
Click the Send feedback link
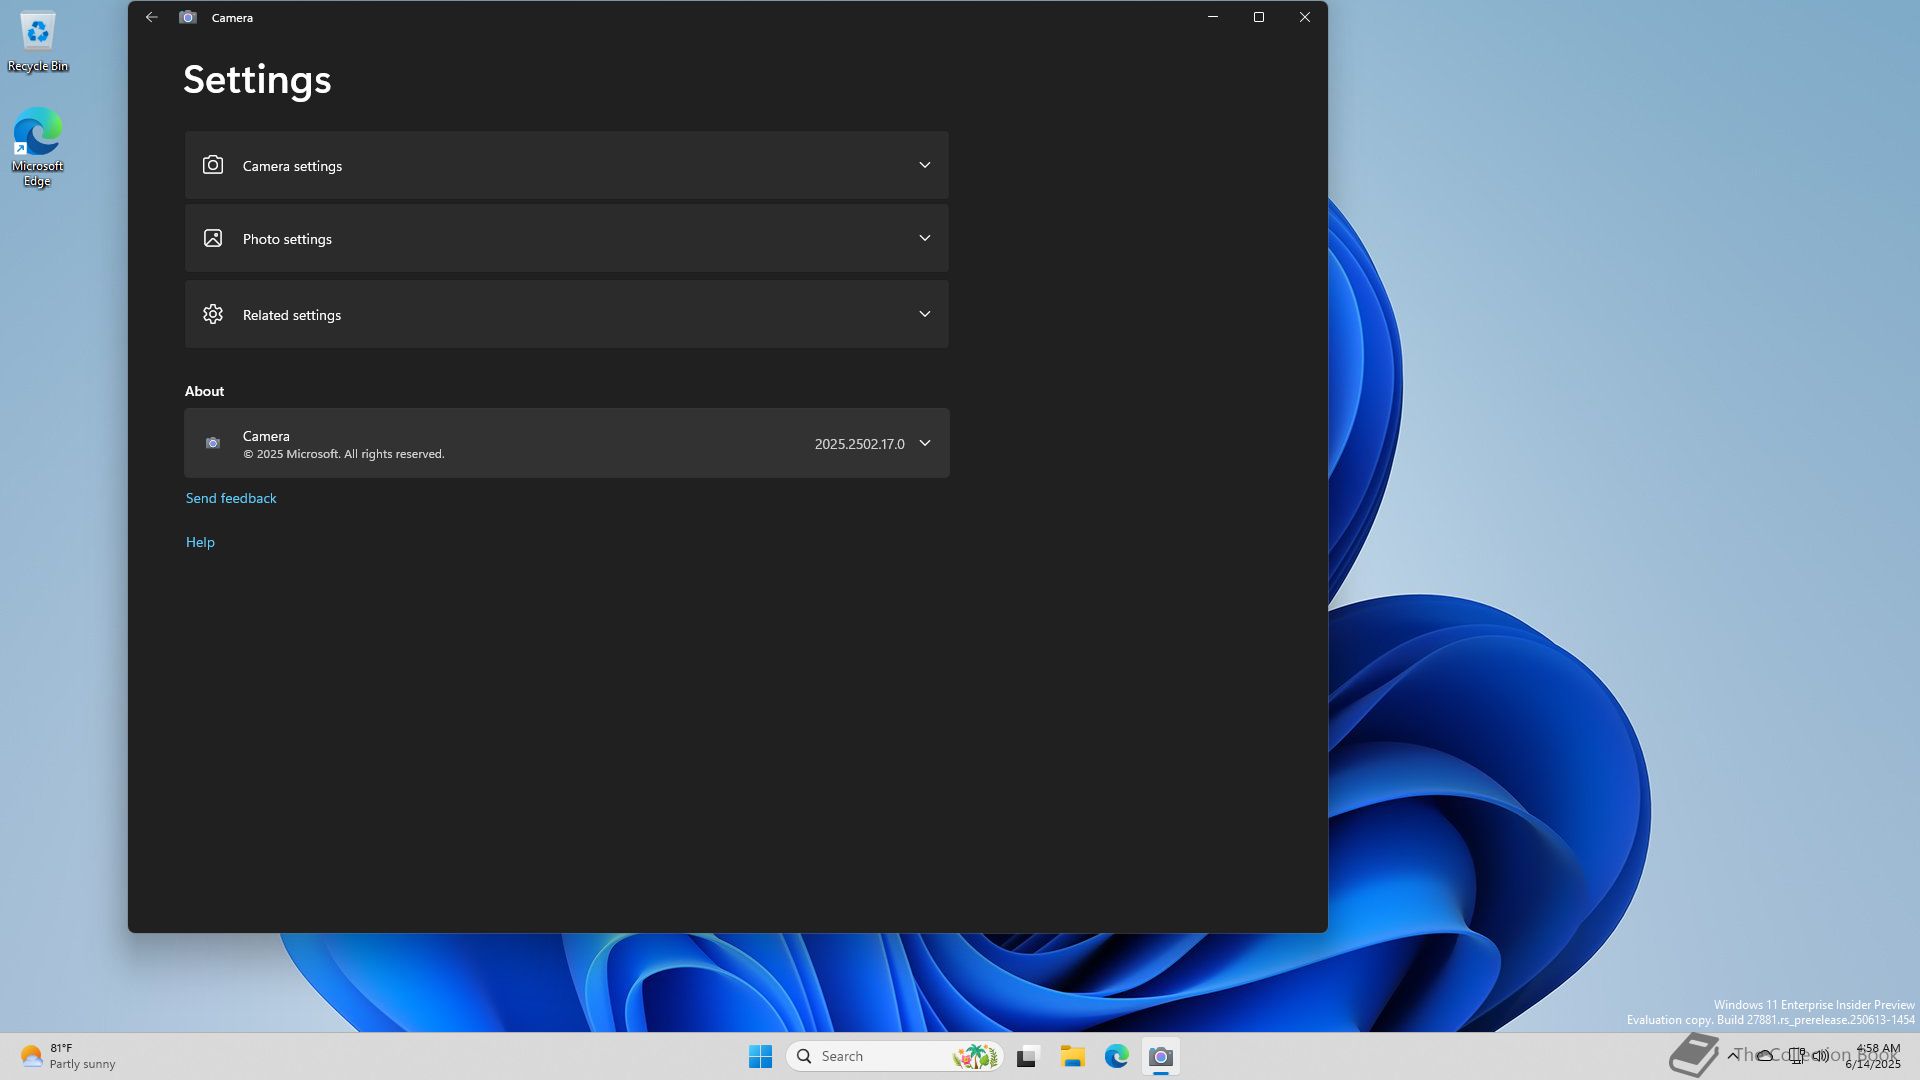click(x=231, y=498)
